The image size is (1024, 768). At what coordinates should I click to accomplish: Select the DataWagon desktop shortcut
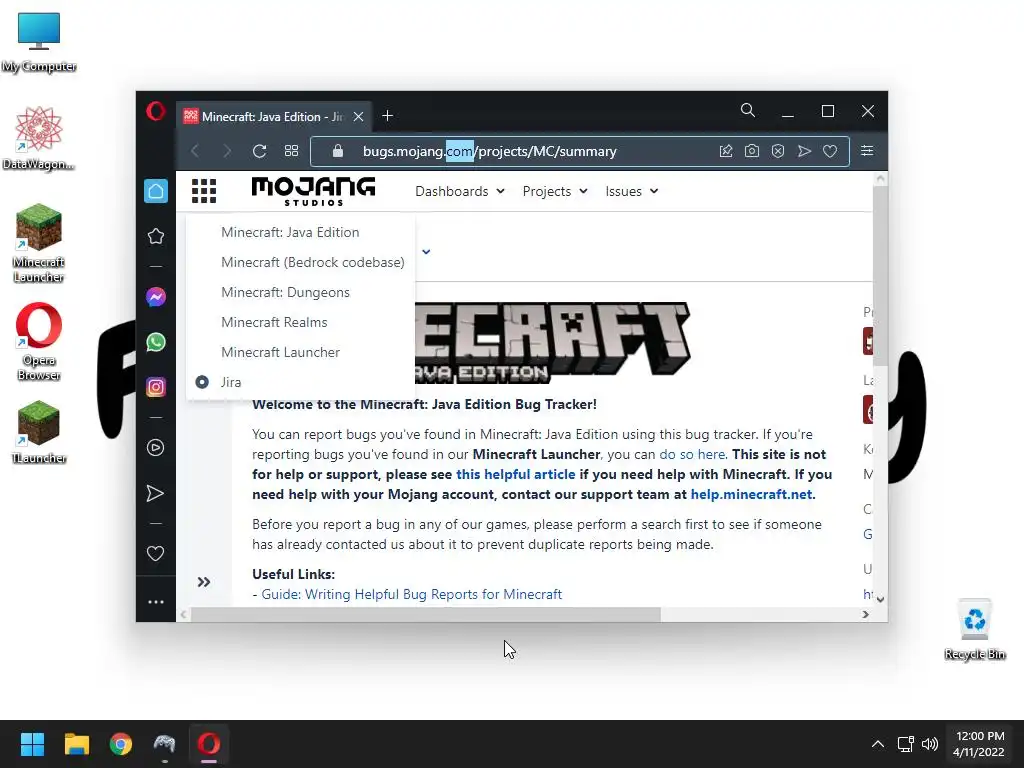(39, 138)
